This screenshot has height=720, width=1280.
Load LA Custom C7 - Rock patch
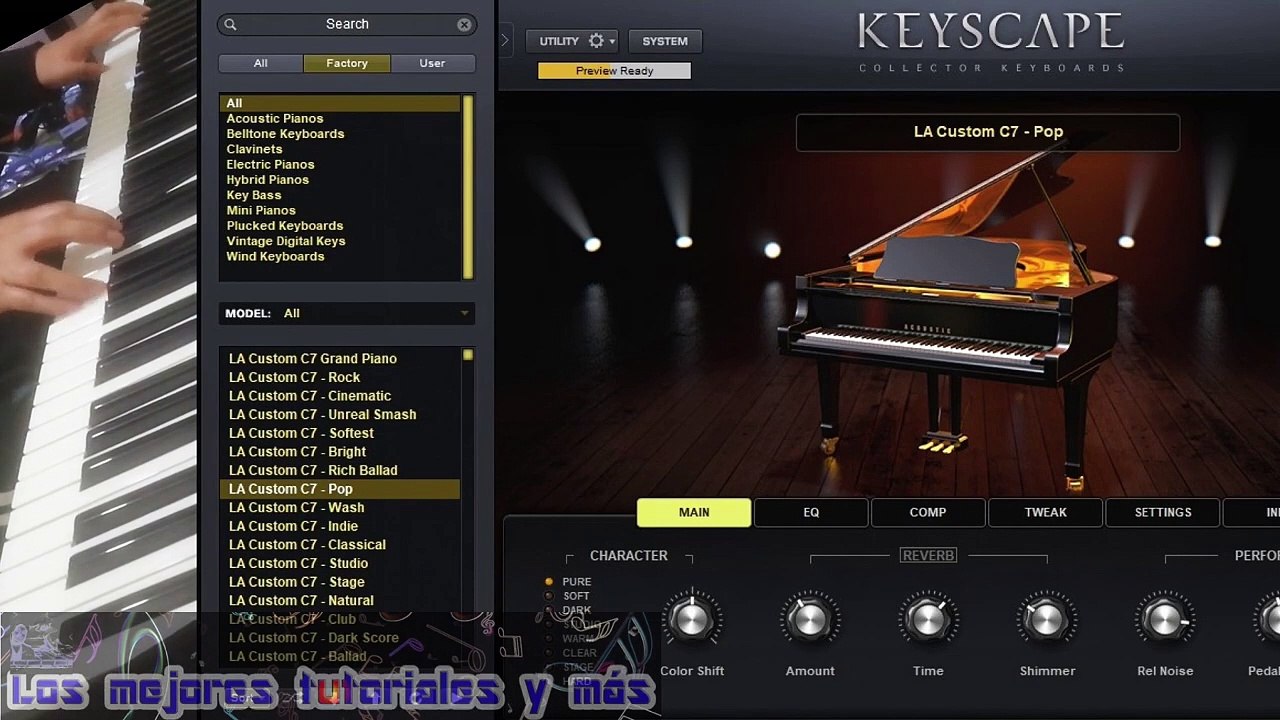[340, 377]
